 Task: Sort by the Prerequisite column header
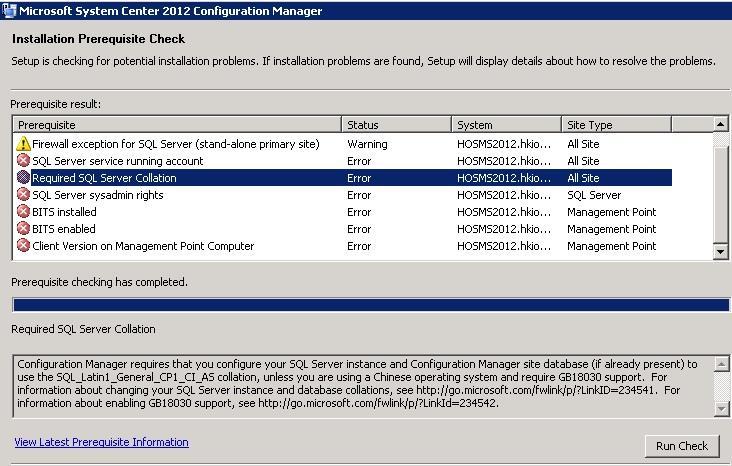click(177, 125)
